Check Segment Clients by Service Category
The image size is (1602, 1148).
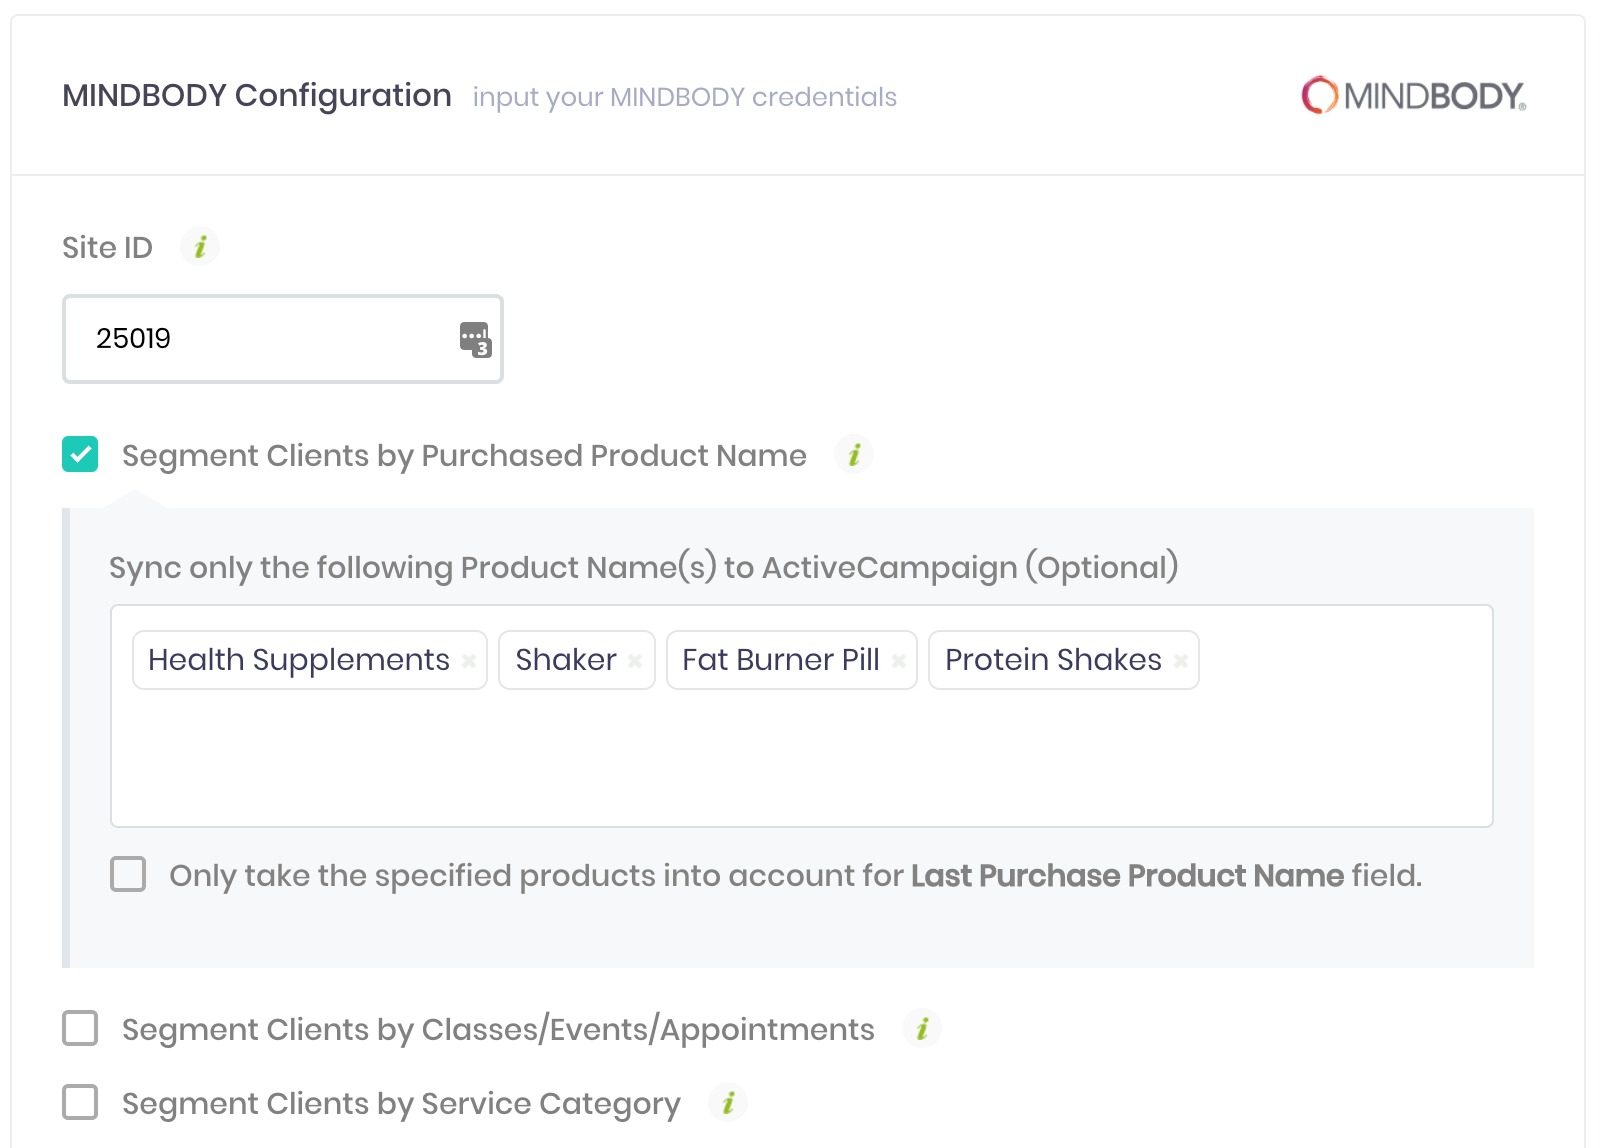tap(80, 1102)
